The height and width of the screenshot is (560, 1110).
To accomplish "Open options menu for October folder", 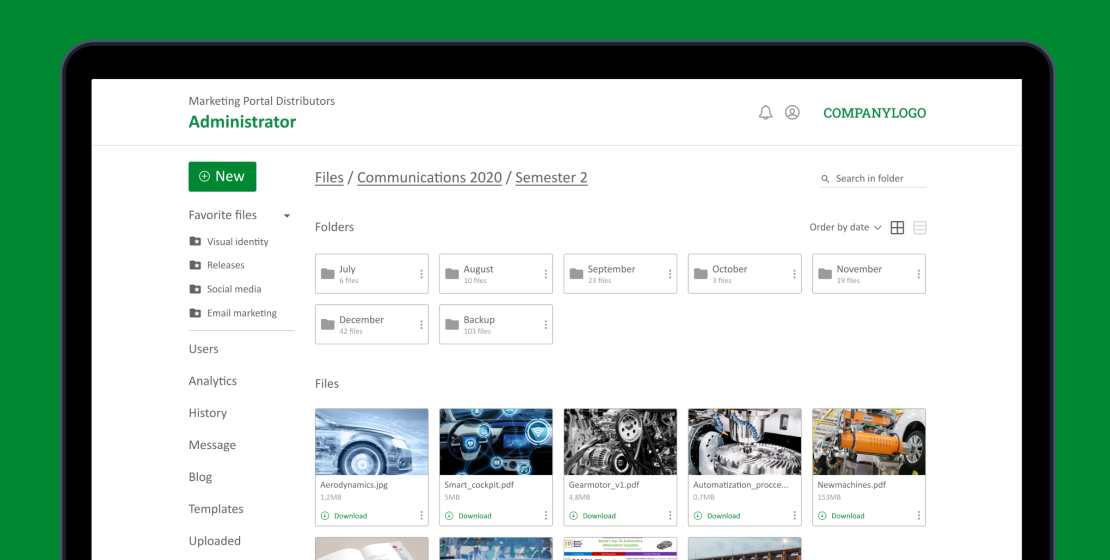I will [794, 274].
